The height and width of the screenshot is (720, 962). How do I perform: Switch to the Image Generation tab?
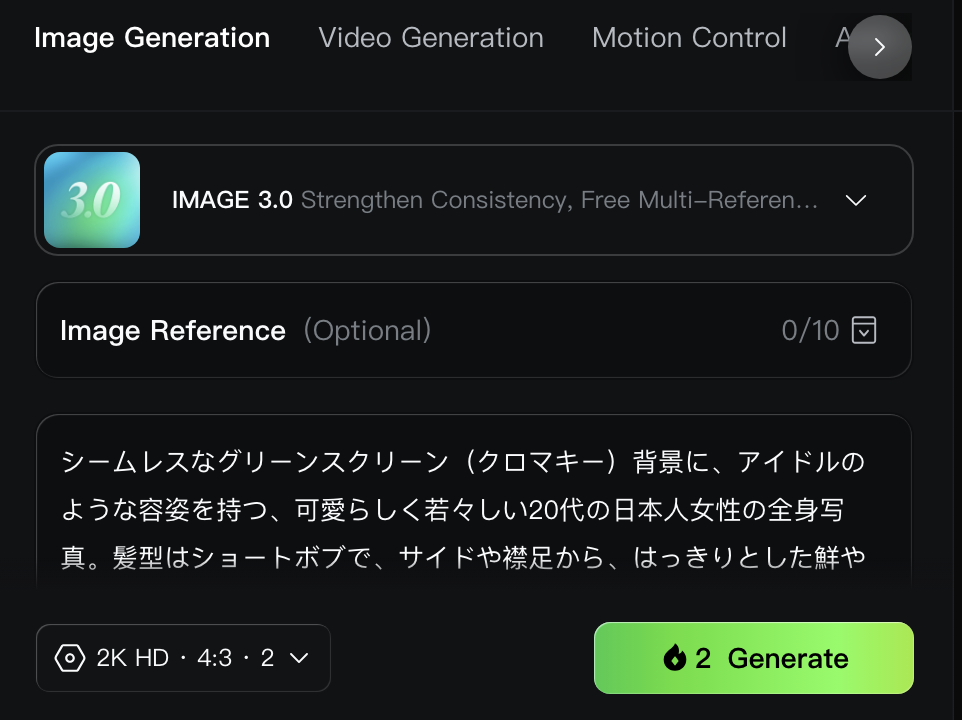pyautogui.click(x=152, y=38)
